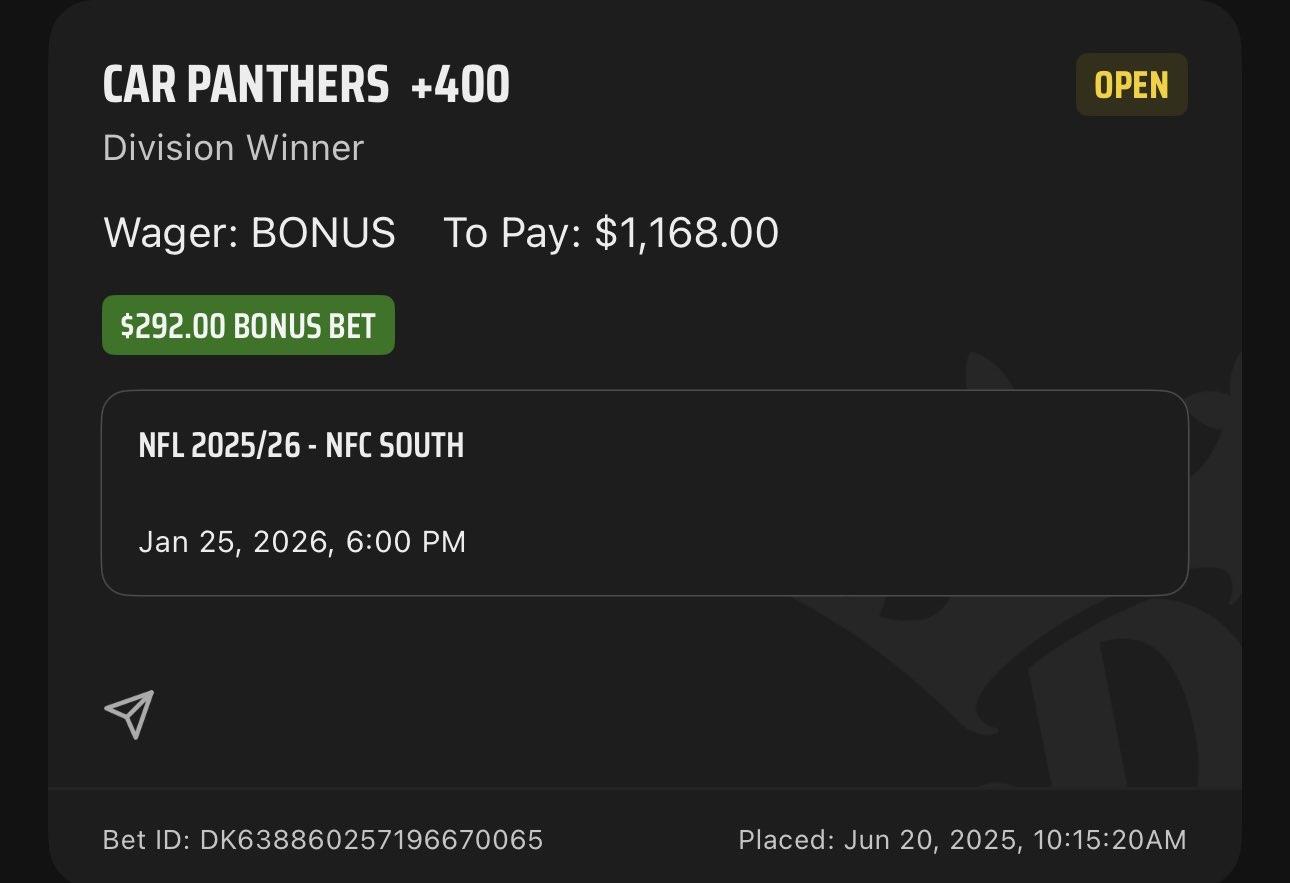The height and width of the screenshot is (883, 1290).
Task: Tap the share paper-plane icon
Action: click(129, 714)
